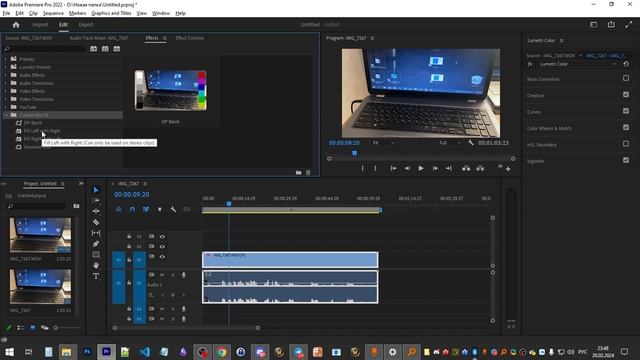The width and height of the screenshot is (640, 360).
Task: Select the Hand tool
Action: point(96,265)
